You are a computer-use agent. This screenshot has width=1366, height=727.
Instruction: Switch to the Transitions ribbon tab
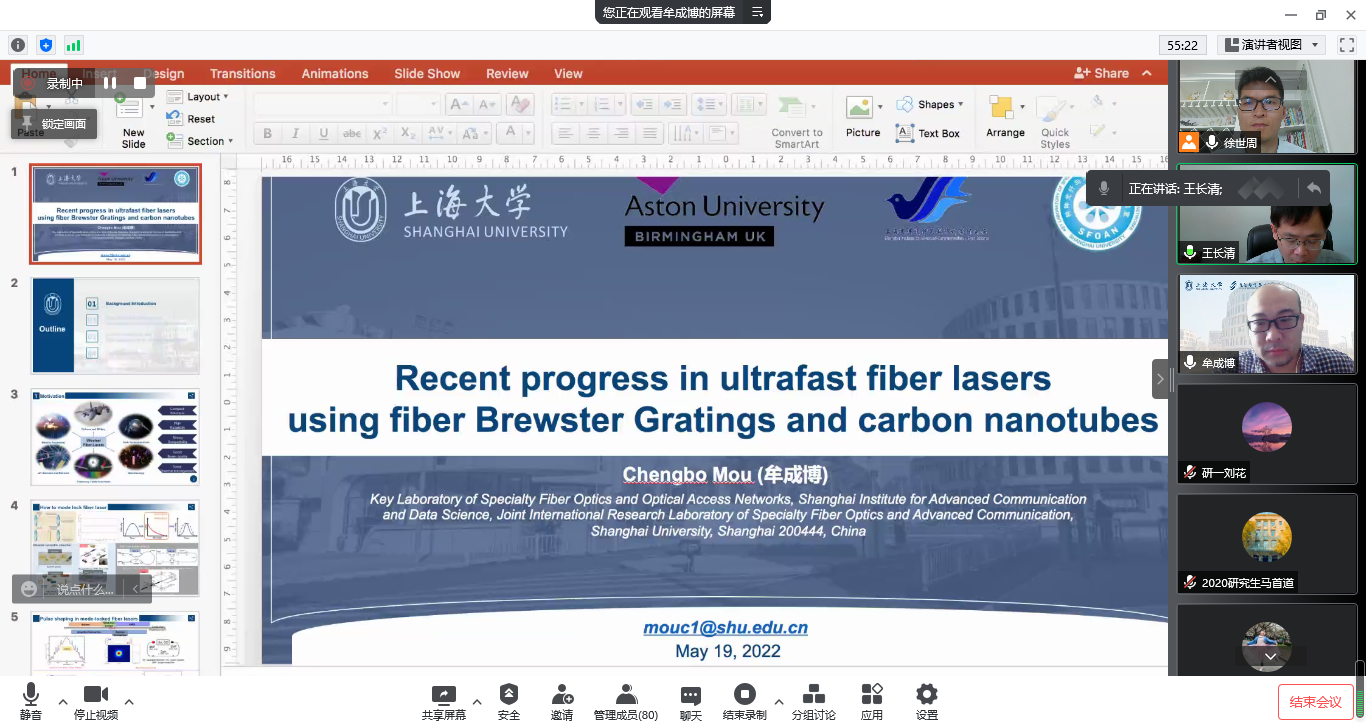pyautogui.click(x=242, y=73)
